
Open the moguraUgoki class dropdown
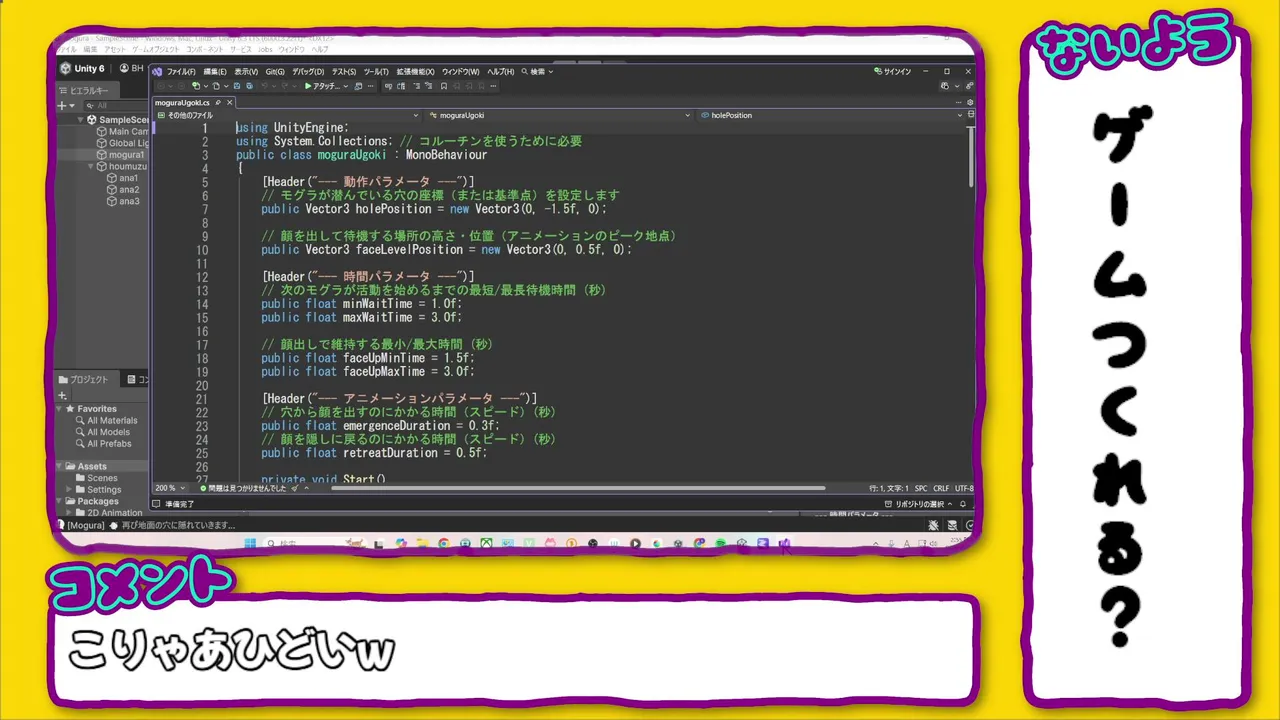click(x=560, y=115)
